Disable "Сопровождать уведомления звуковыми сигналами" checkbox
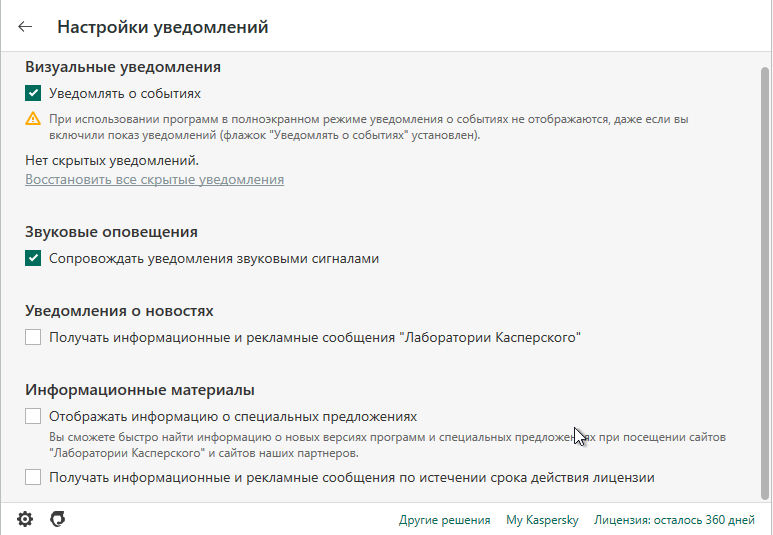This screenshot has height=535, width=773. (34, 259)
